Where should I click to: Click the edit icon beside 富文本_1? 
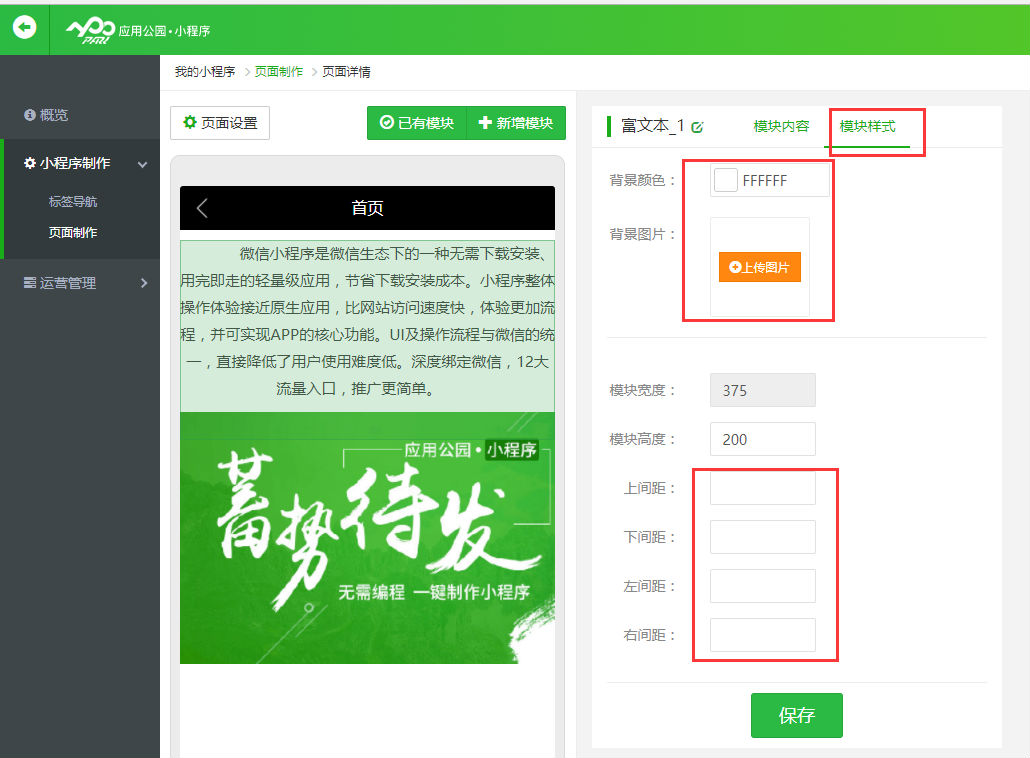[697, 127]
